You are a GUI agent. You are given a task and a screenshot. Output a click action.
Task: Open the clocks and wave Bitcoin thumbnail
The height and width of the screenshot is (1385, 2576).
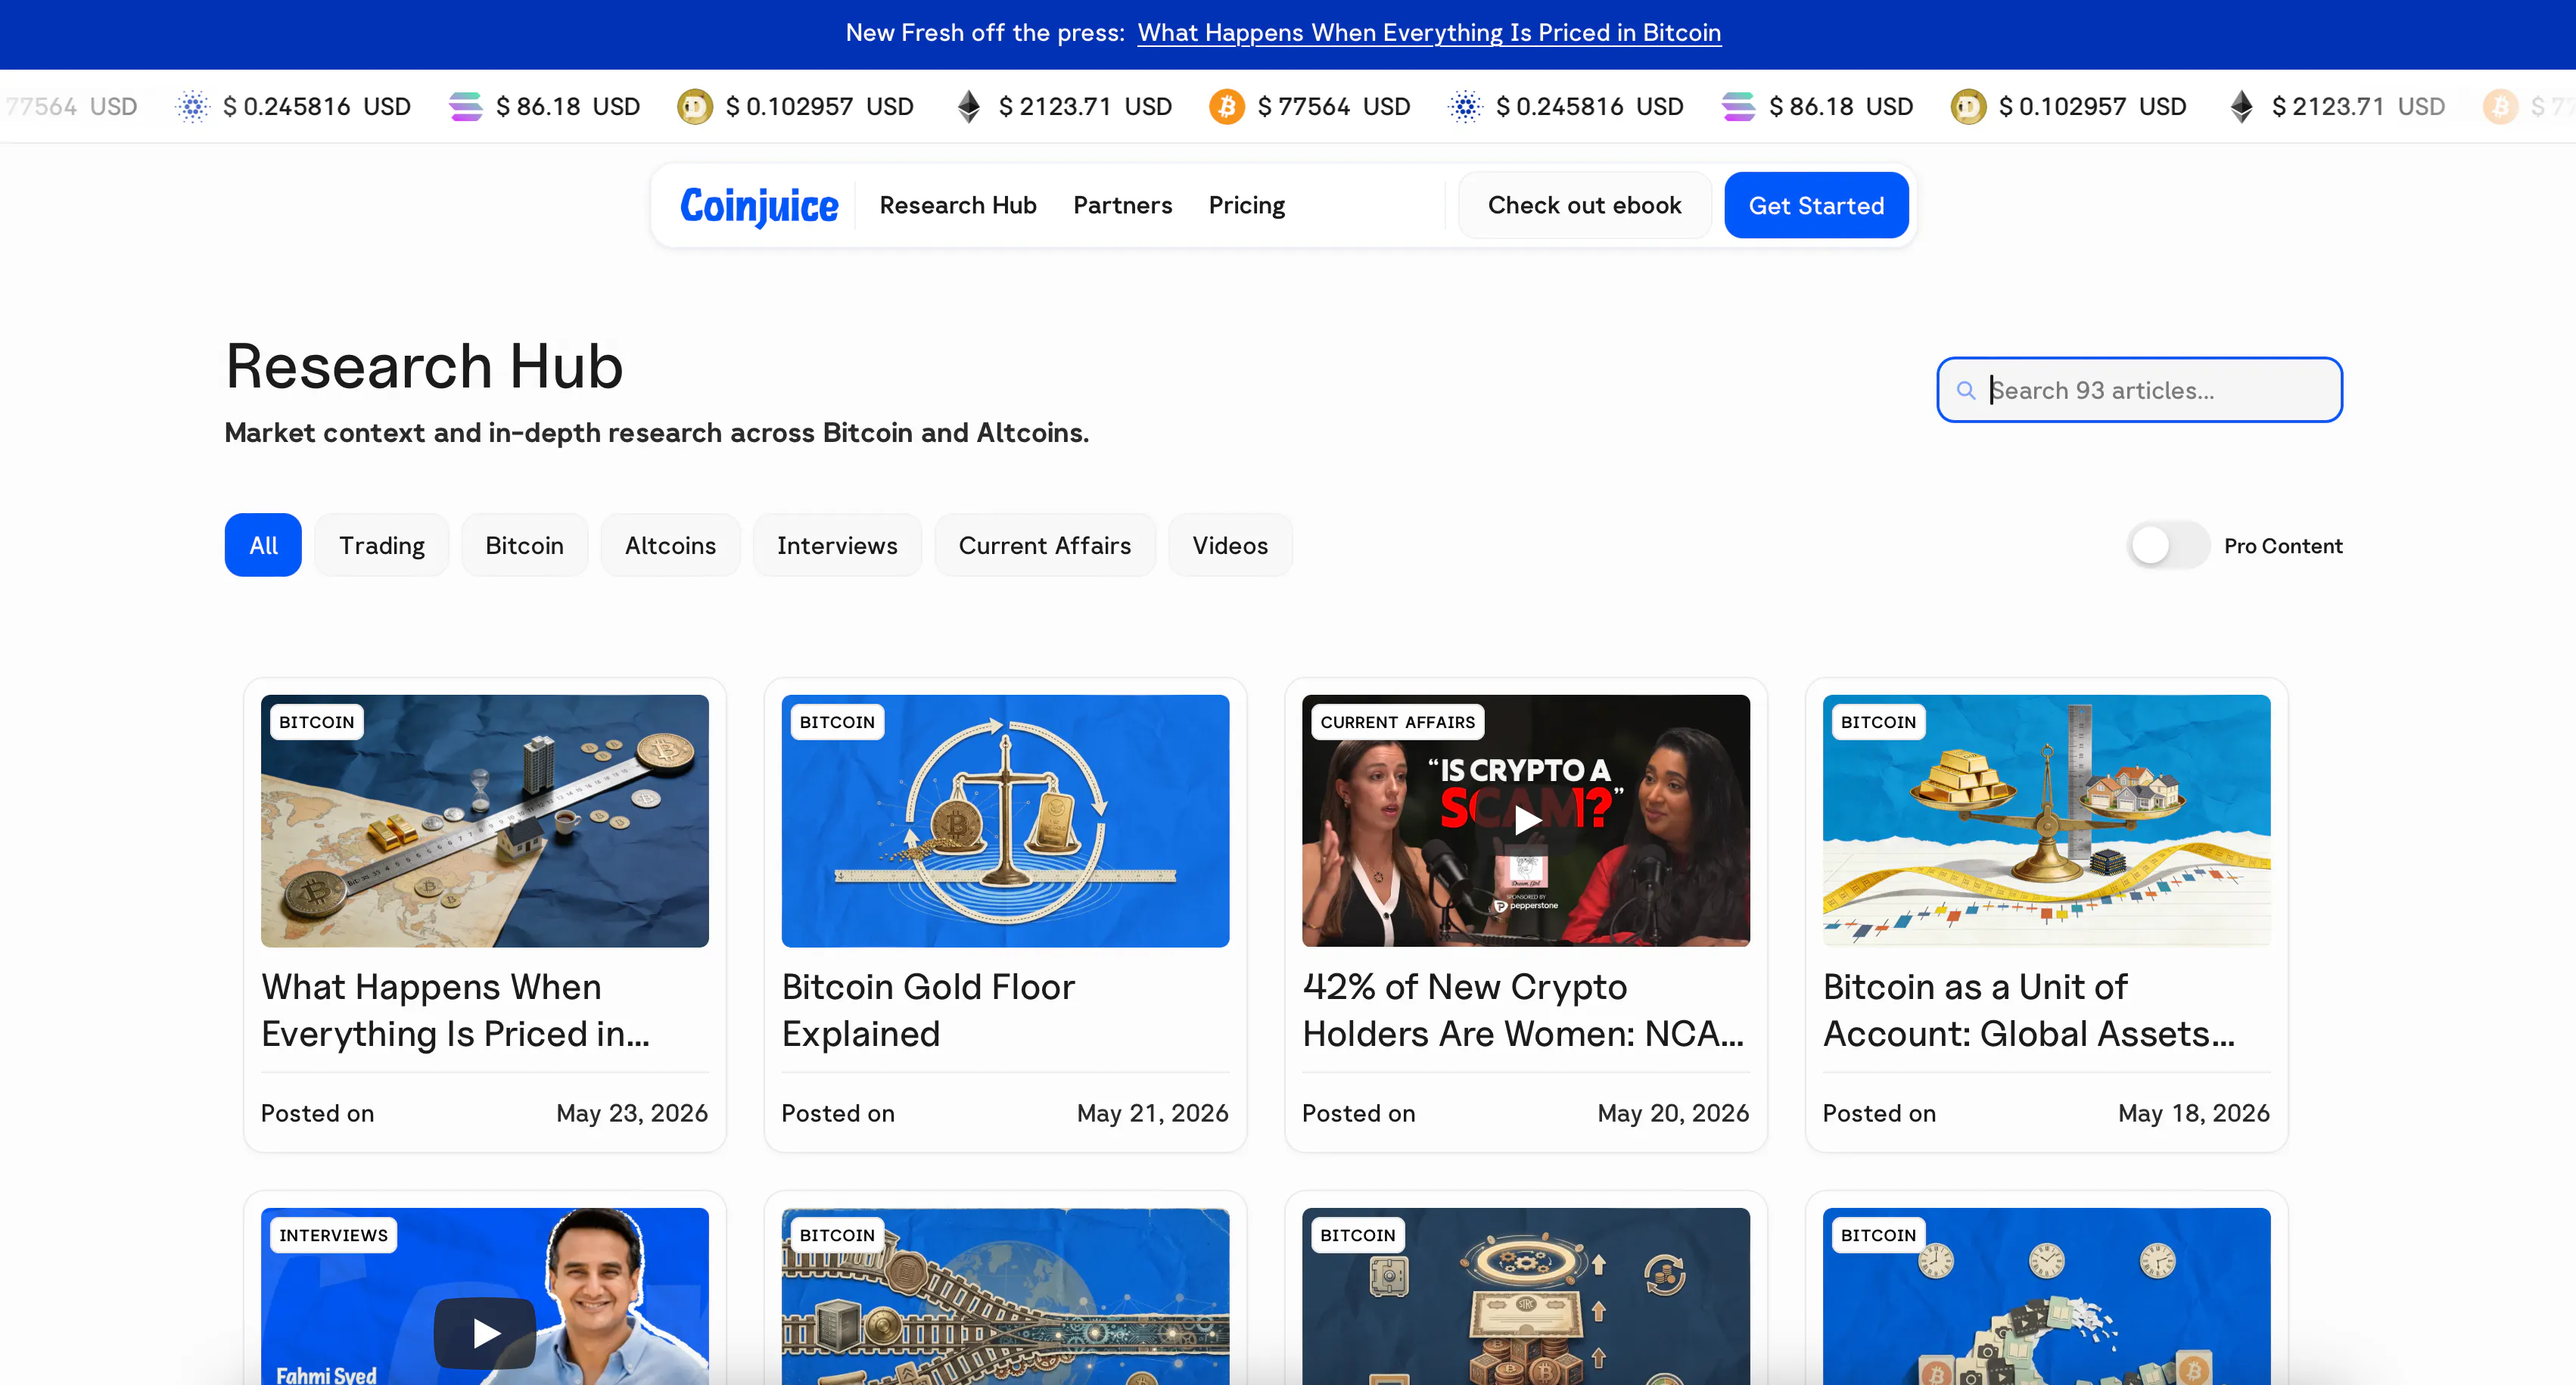tap(2046, 1296)
